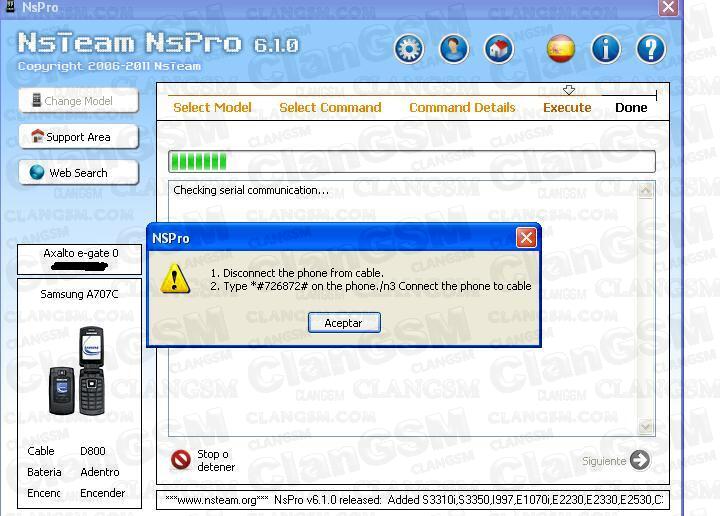The width and height of the screenshot is (720, 516).
Task: Open settings via the gear icon
Action: tap(409, 49)
